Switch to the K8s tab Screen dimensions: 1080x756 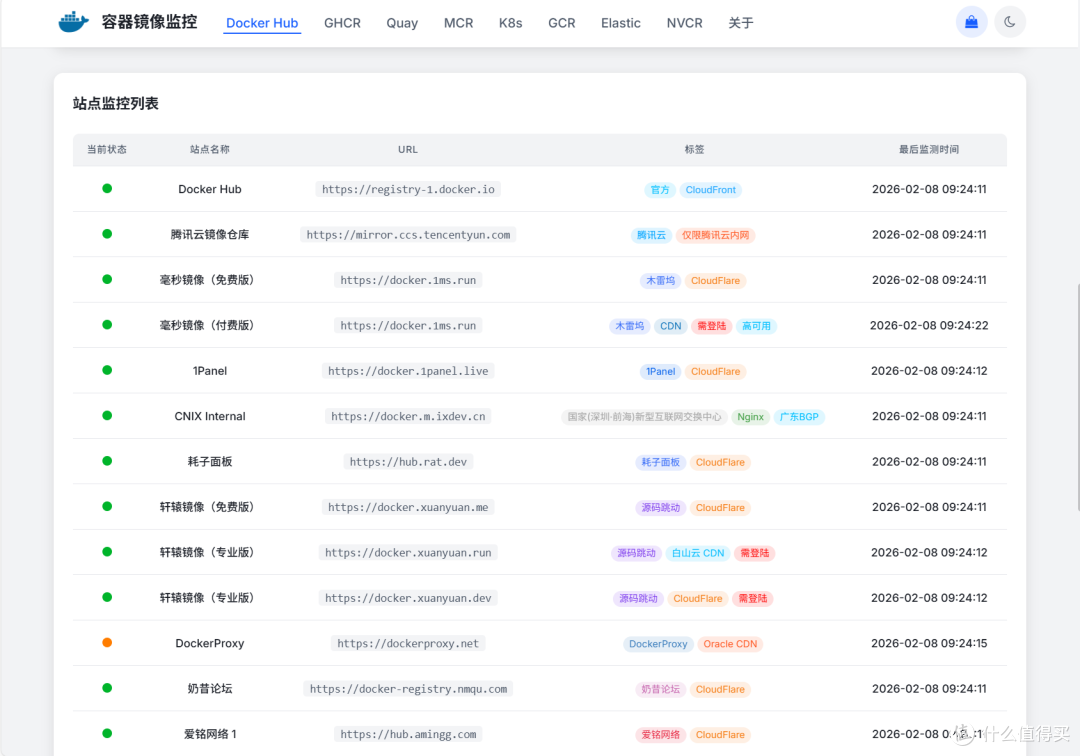[x=510, y=23]
